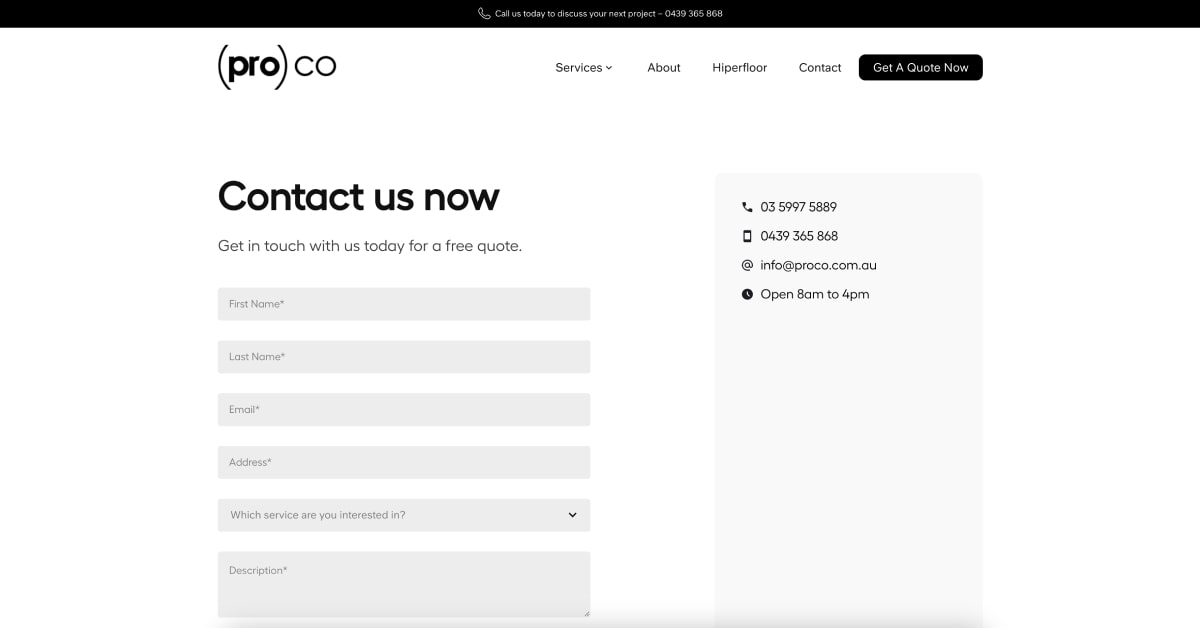Click the clock icon next to opening hours
The width and height of the screenshot is (1200, 628).
point(747,294)
